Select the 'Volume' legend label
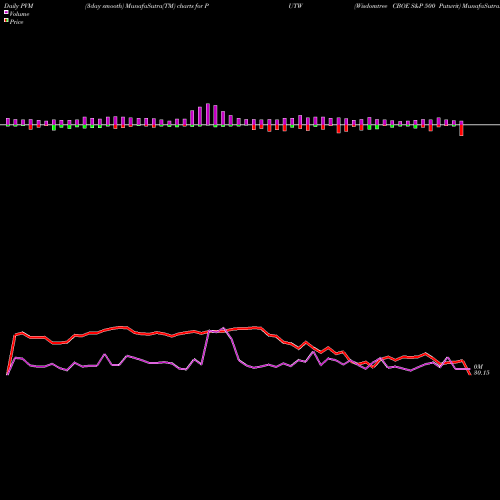This screenshot has height=500, width=500. coord(19,14)
